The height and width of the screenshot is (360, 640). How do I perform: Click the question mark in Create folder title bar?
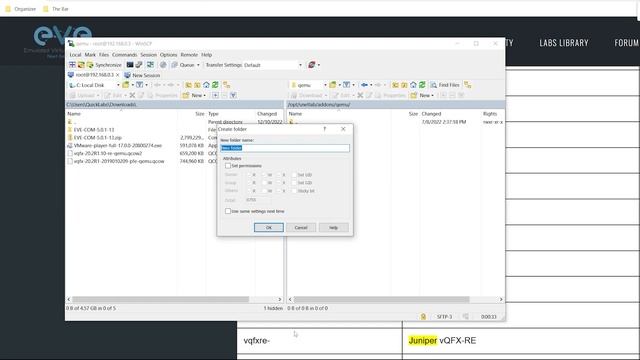[x=324, y=129]
